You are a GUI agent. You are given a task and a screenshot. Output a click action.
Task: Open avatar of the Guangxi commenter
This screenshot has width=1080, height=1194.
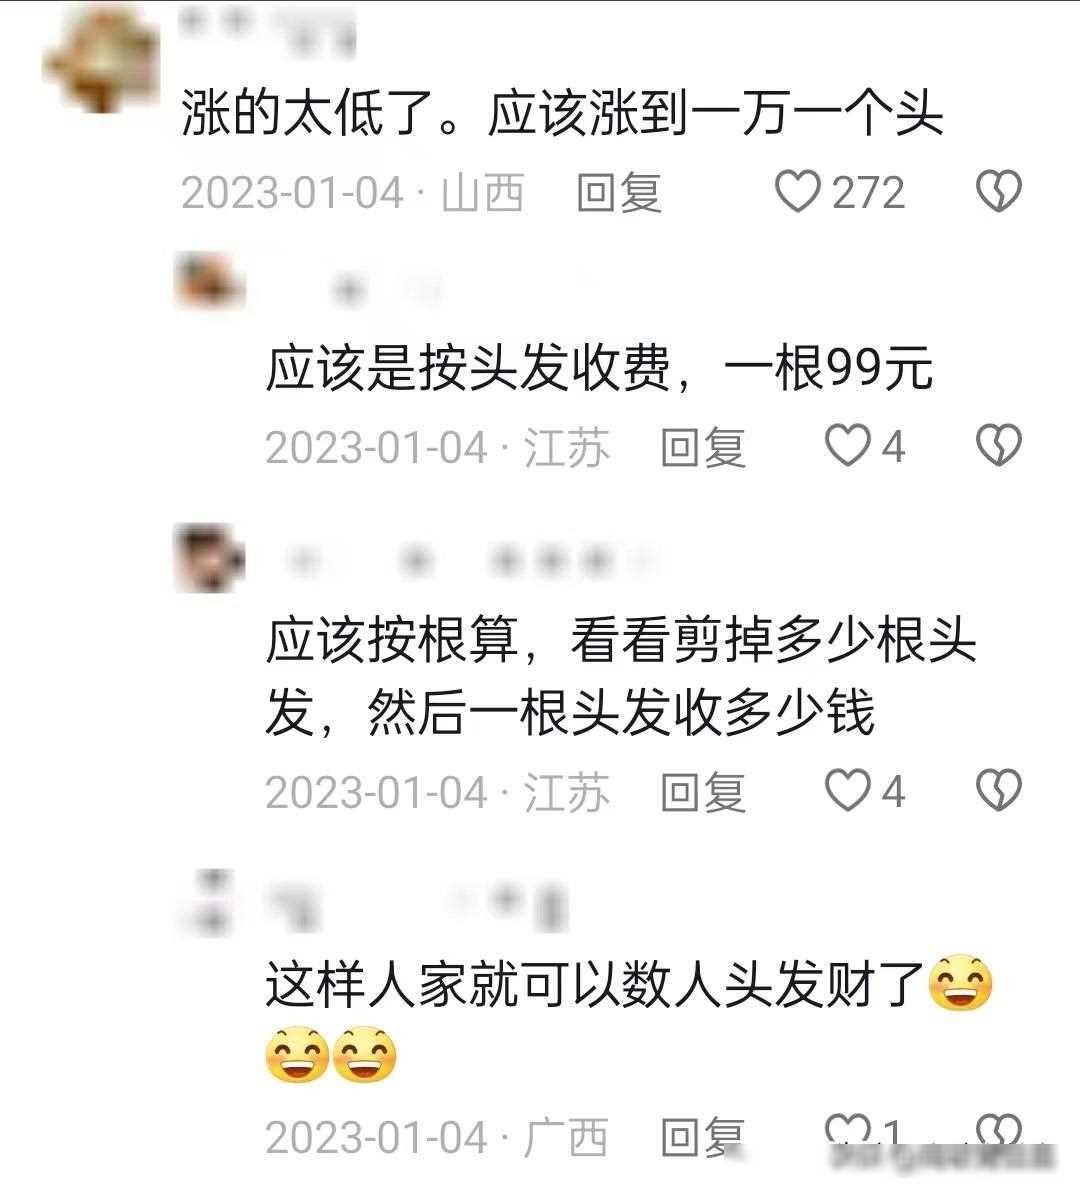pyautogui.click(x=210, y=903)
